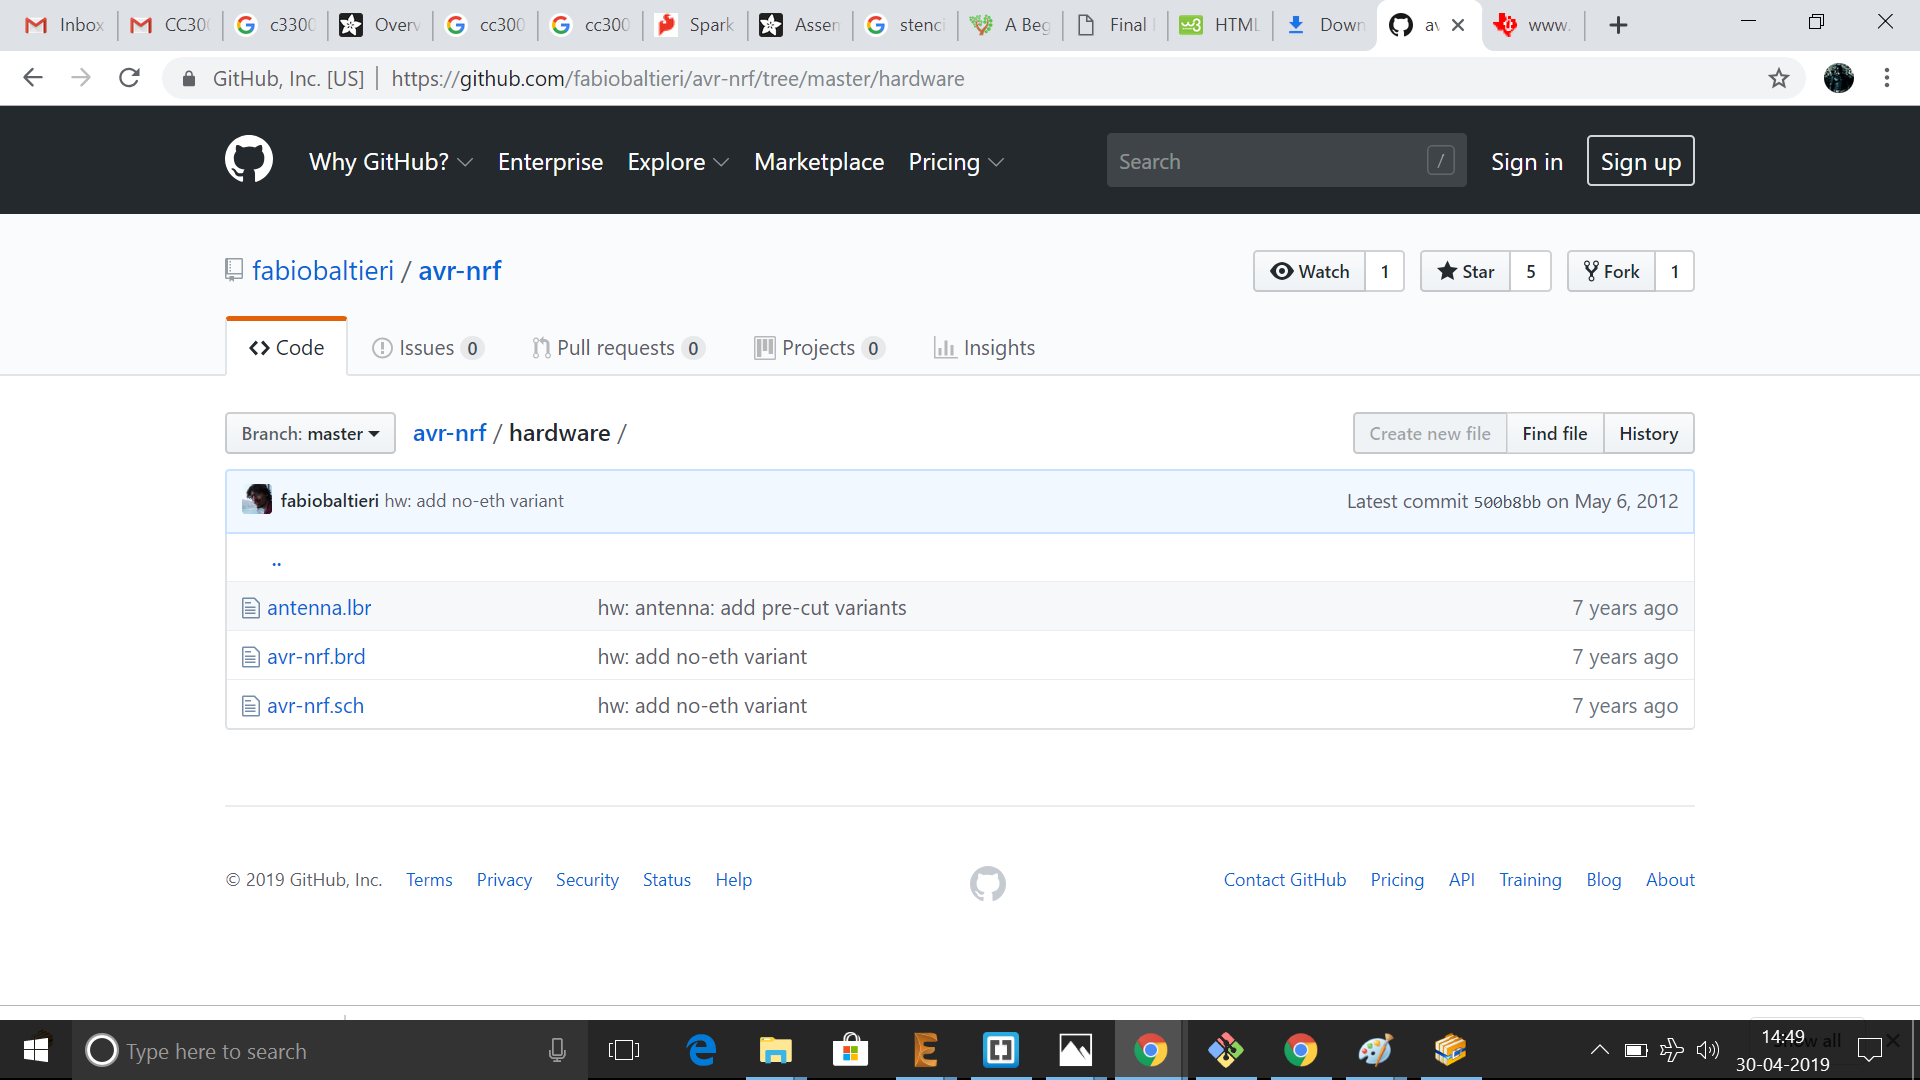Click the fabiobaltieri avatar in commit bar
The height and width of the screenshot is (1080, 1920).
pyautogui.click(x=257, y=500)
